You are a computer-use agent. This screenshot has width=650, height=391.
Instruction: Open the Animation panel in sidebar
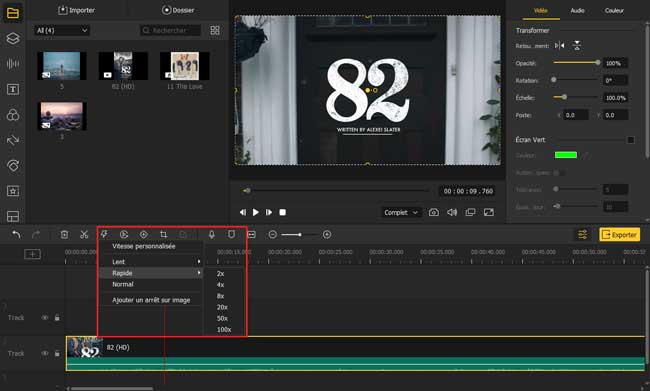coord(13,166)
